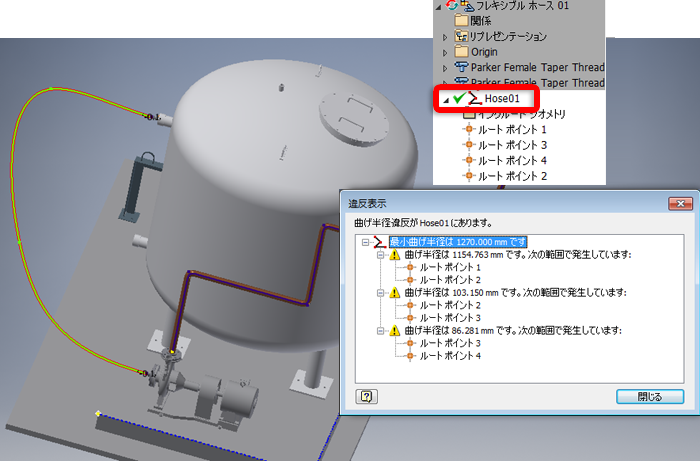Click the route icon beside 最小曲げ半径 row
The image size is (700, 461).
coord(379,242)
